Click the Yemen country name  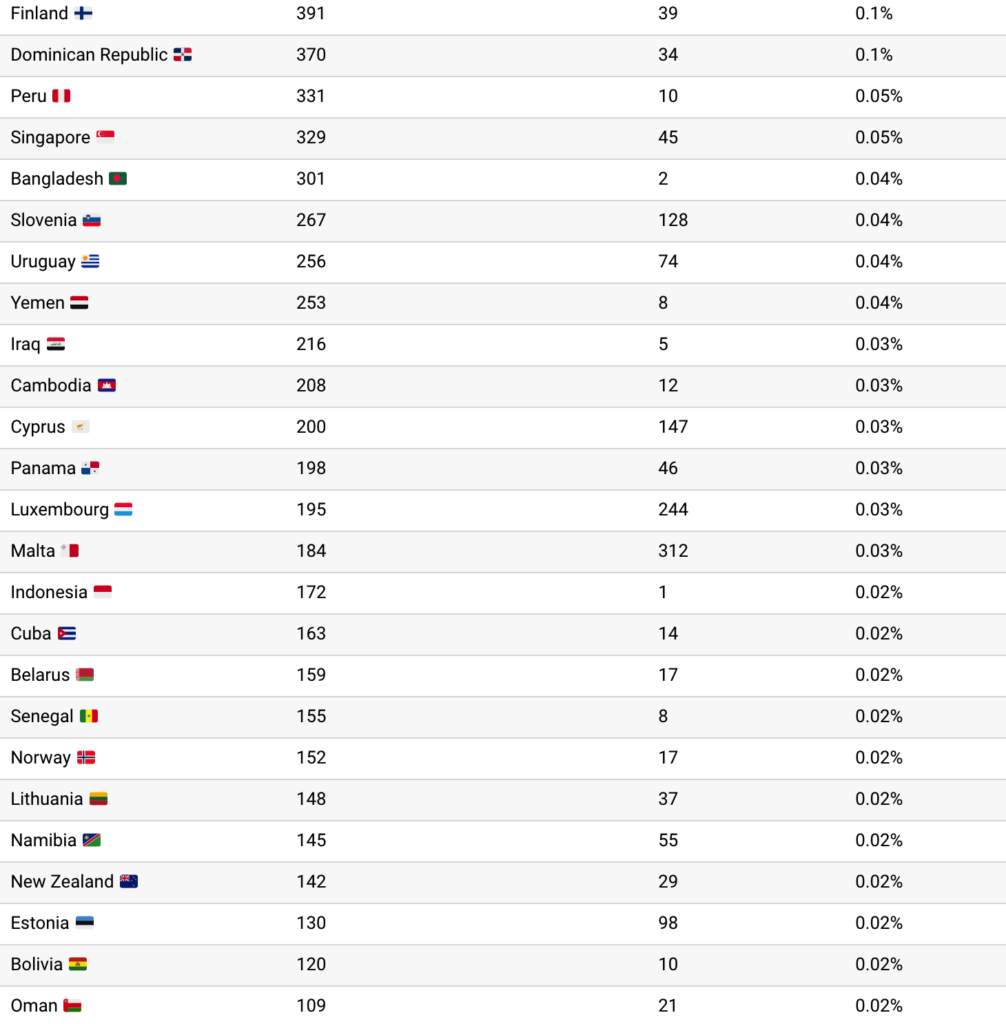tap(38, 303)
